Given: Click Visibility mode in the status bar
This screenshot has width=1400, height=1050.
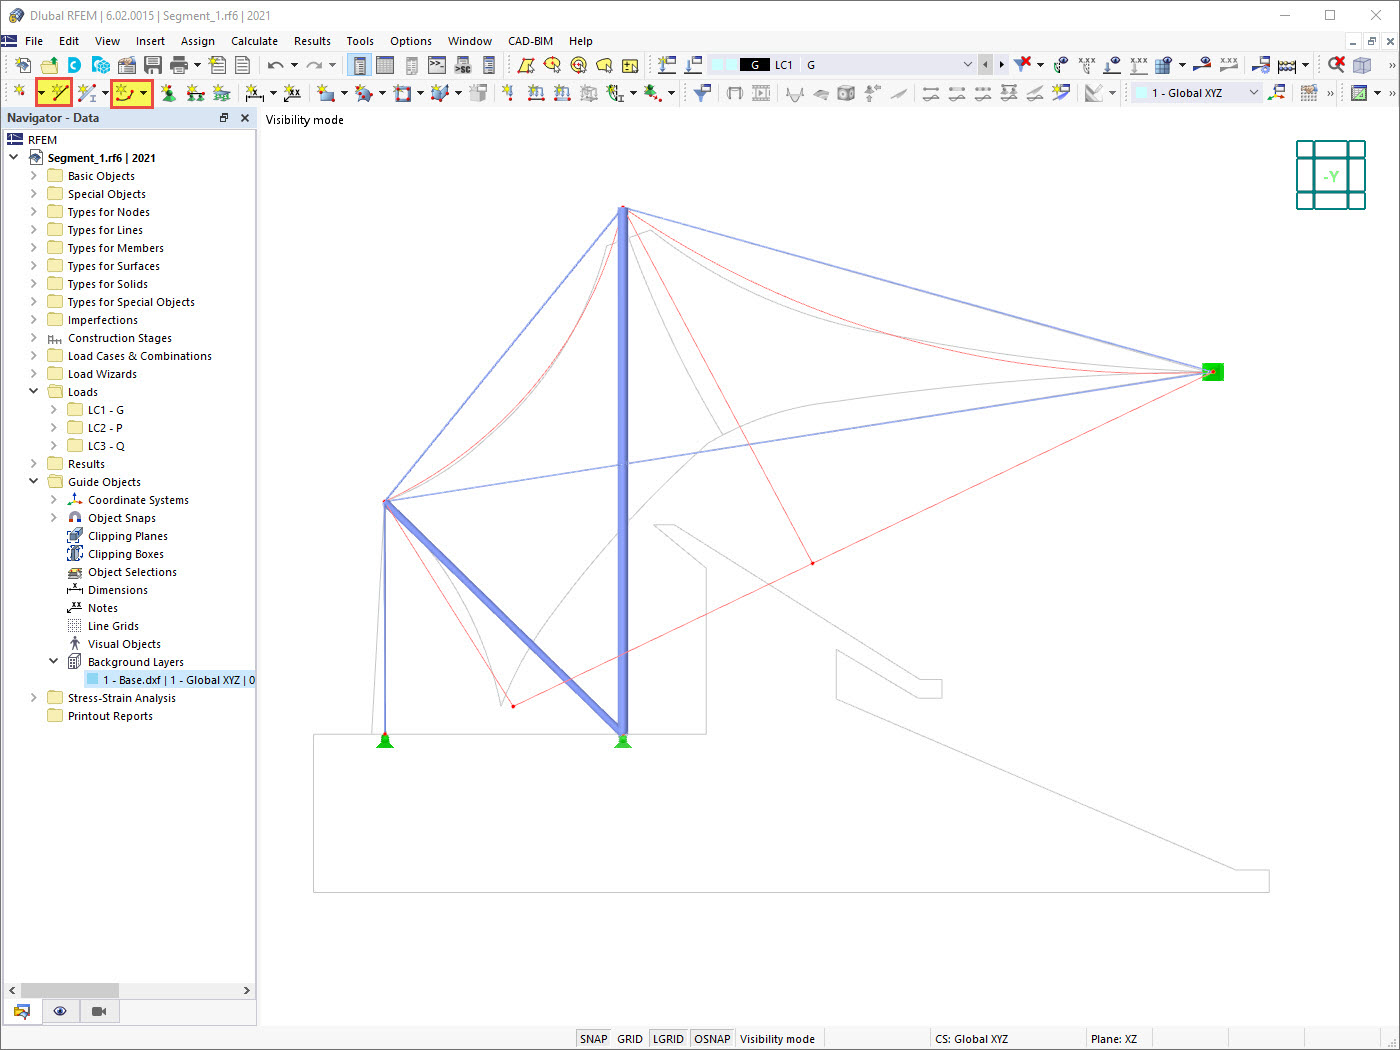Looking at the screenshot, I should point(779,1038).
